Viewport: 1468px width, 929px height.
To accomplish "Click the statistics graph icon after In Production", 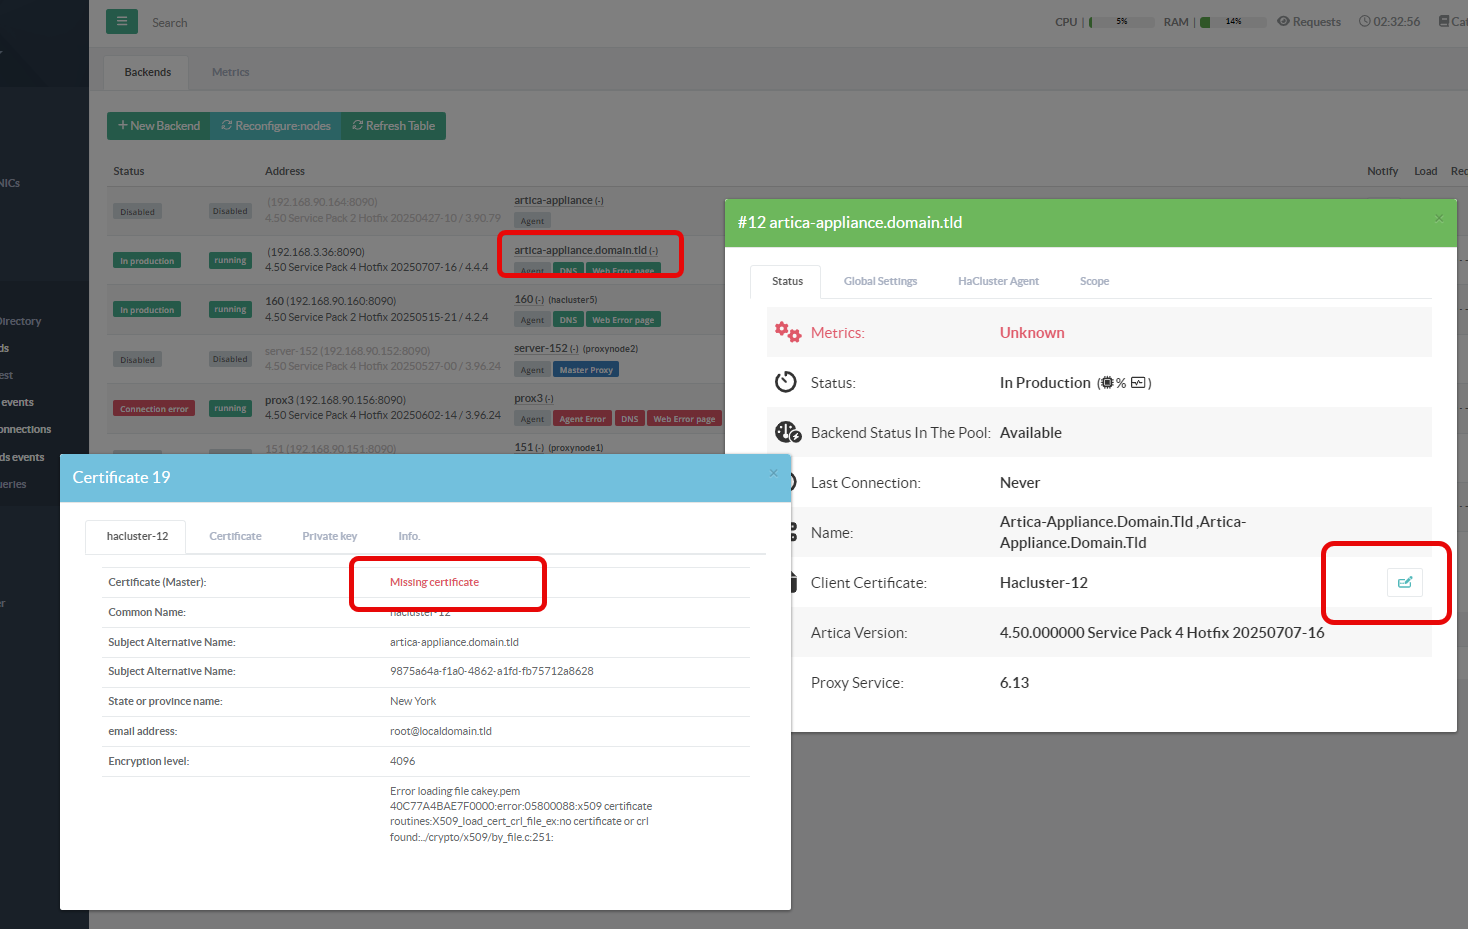I will pos(1138,383).
